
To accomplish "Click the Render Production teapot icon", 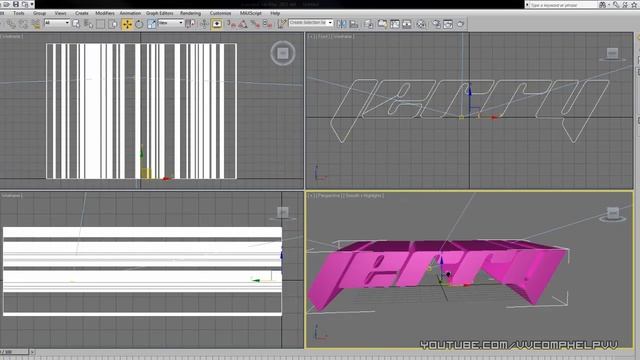I will (x=460, y=24).
